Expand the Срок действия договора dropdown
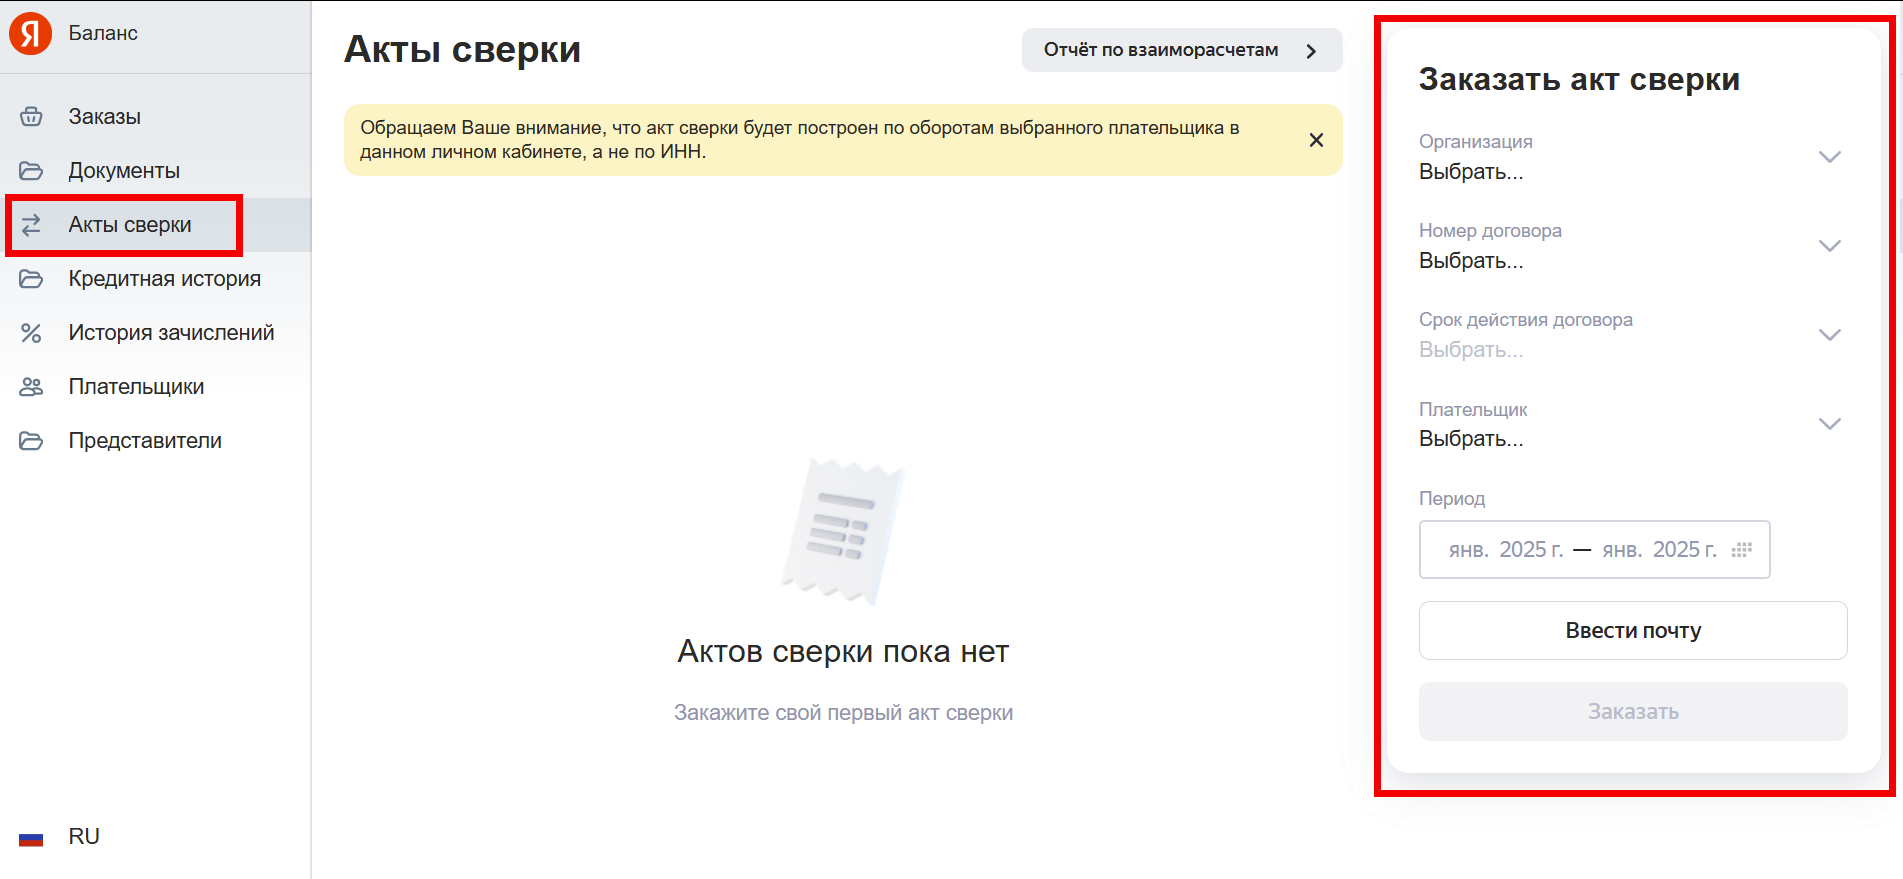Screen dimensions: 1903x879 point(1829,335)
